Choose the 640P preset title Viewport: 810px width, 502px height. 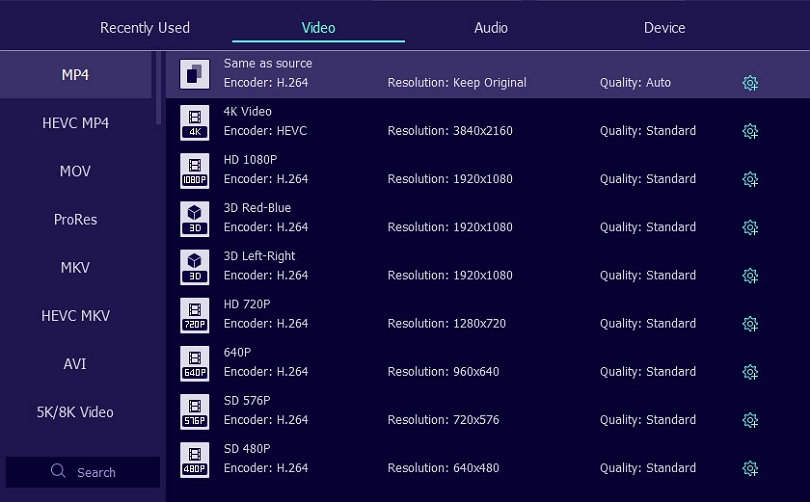[237, 352]
